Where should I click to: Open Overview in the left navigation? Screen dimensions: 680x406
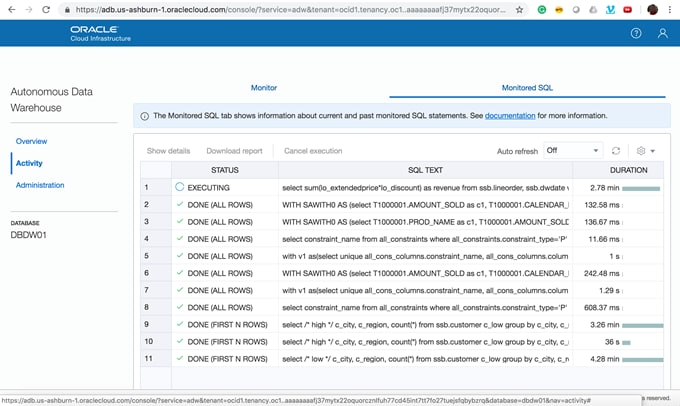tap(31, 141)
